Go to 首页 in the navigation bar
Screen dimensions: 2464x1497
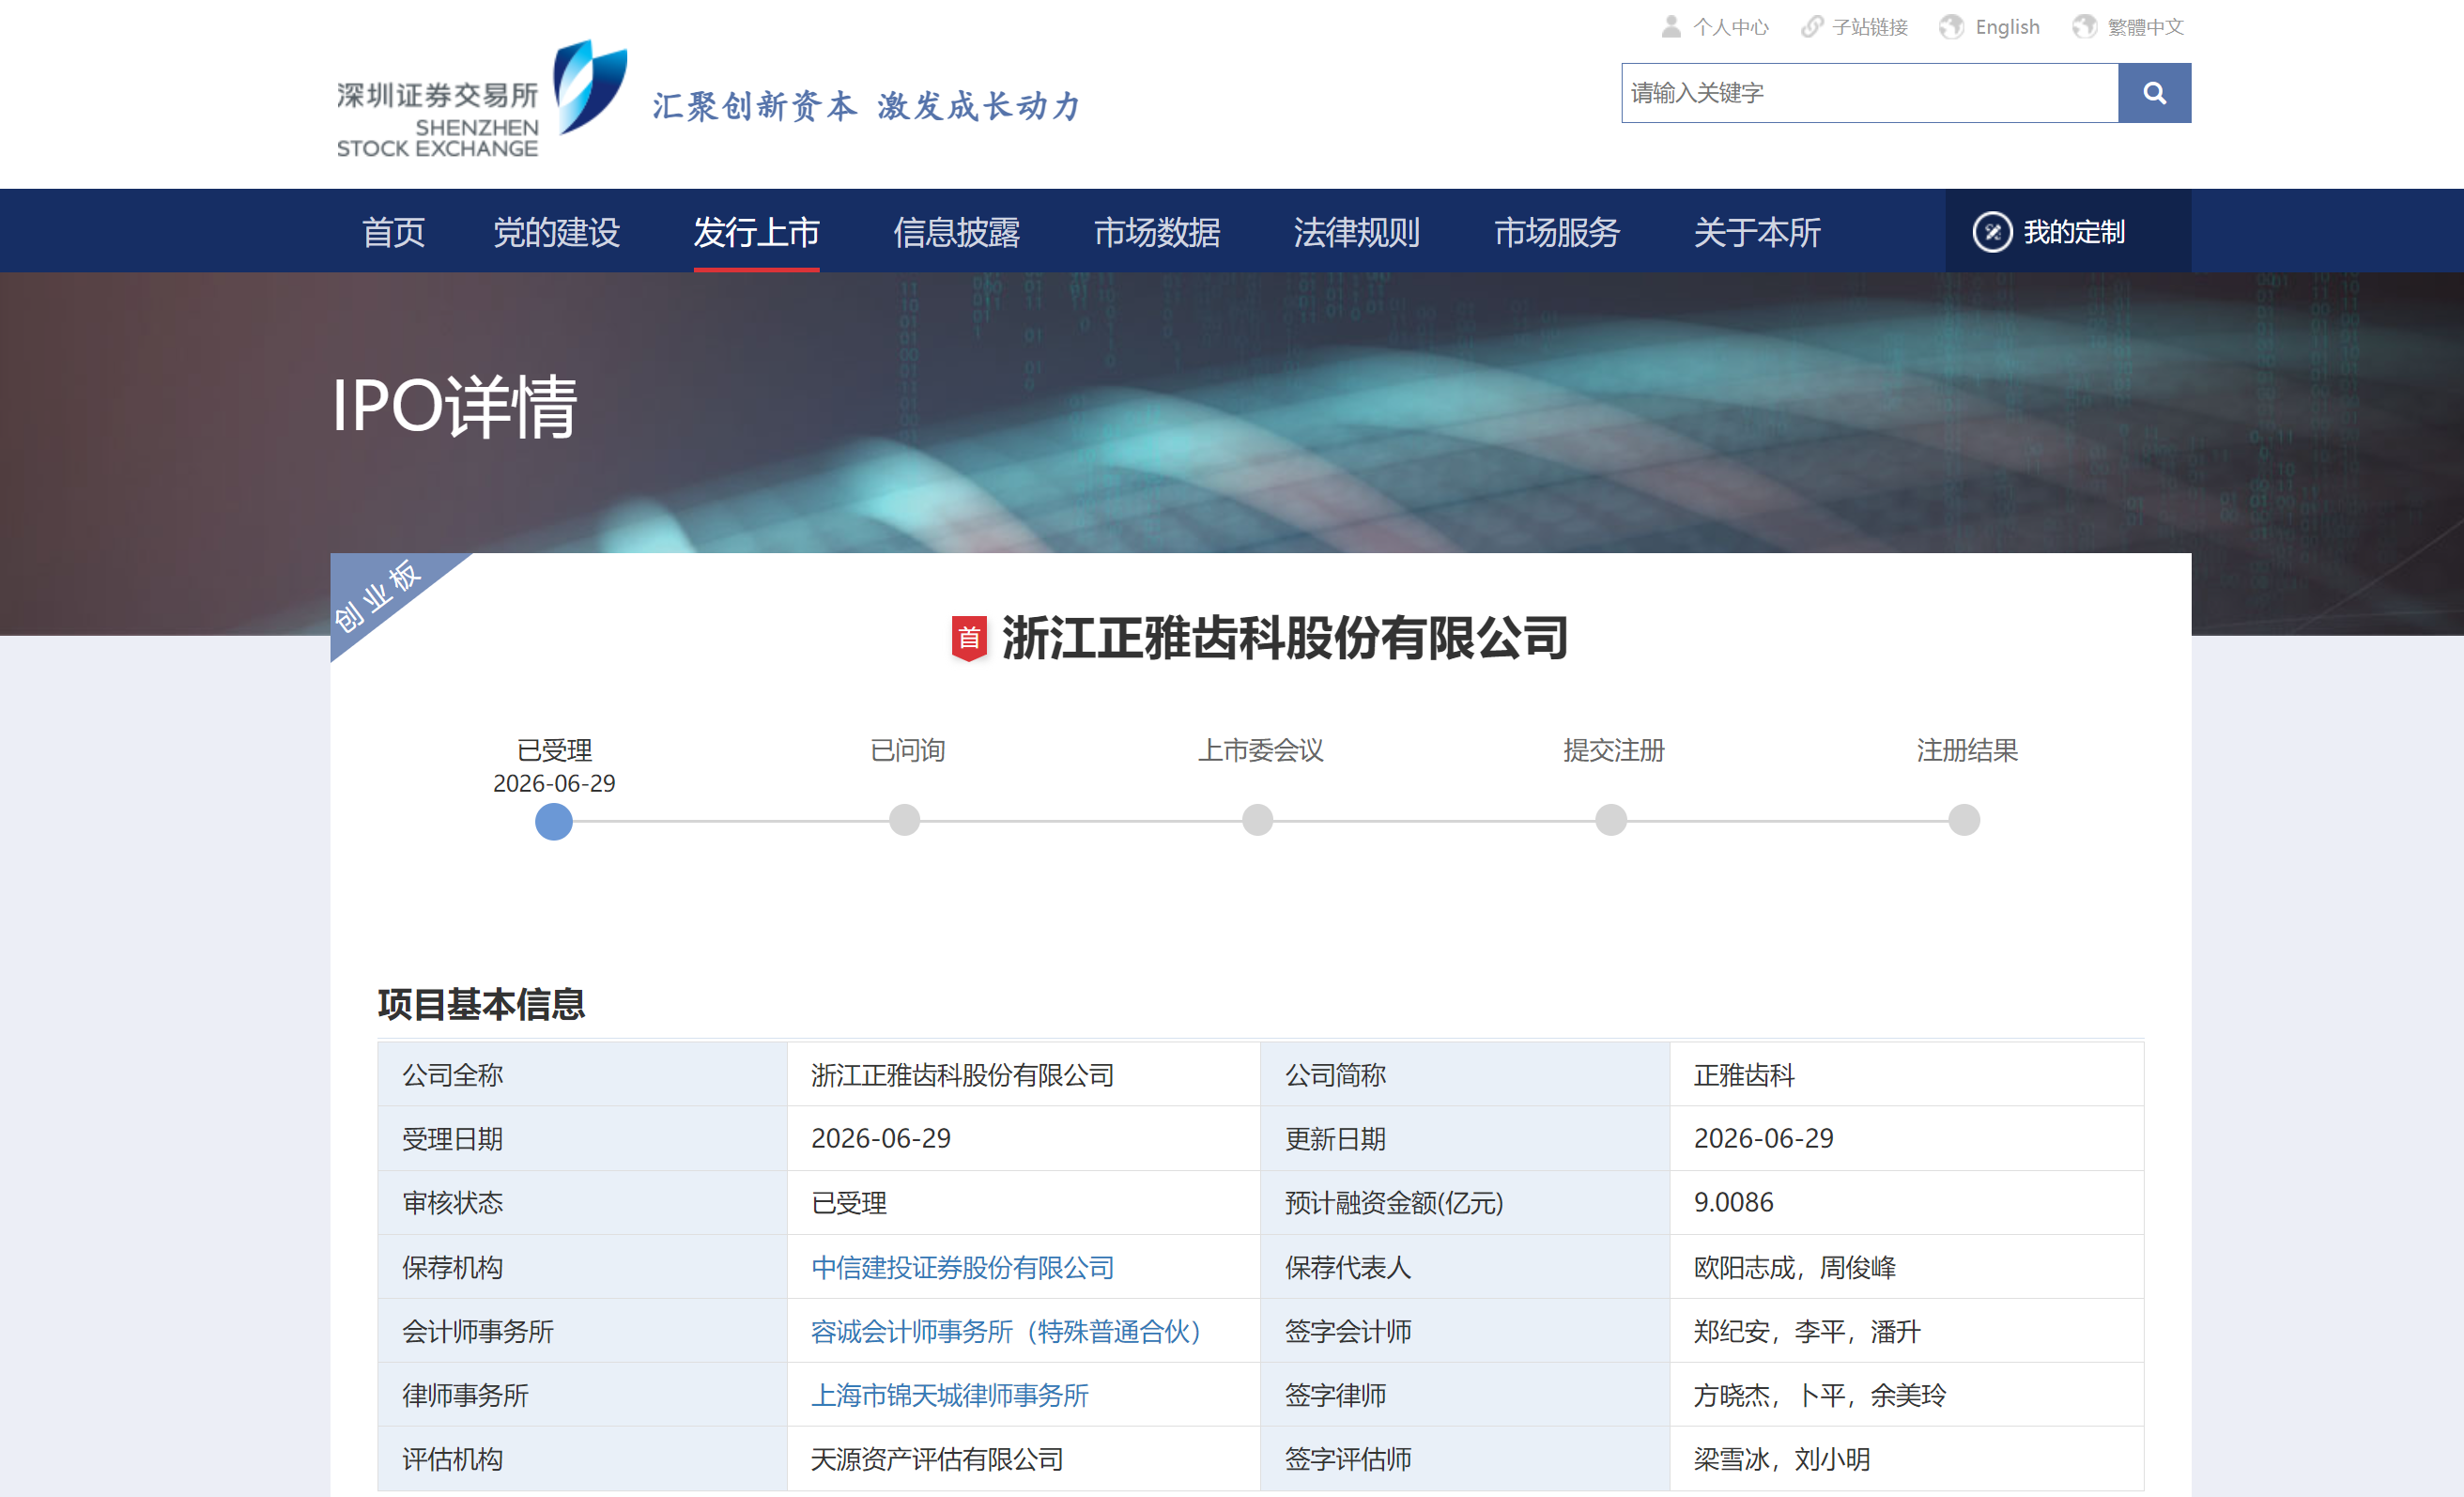click(x=393, y=232)
